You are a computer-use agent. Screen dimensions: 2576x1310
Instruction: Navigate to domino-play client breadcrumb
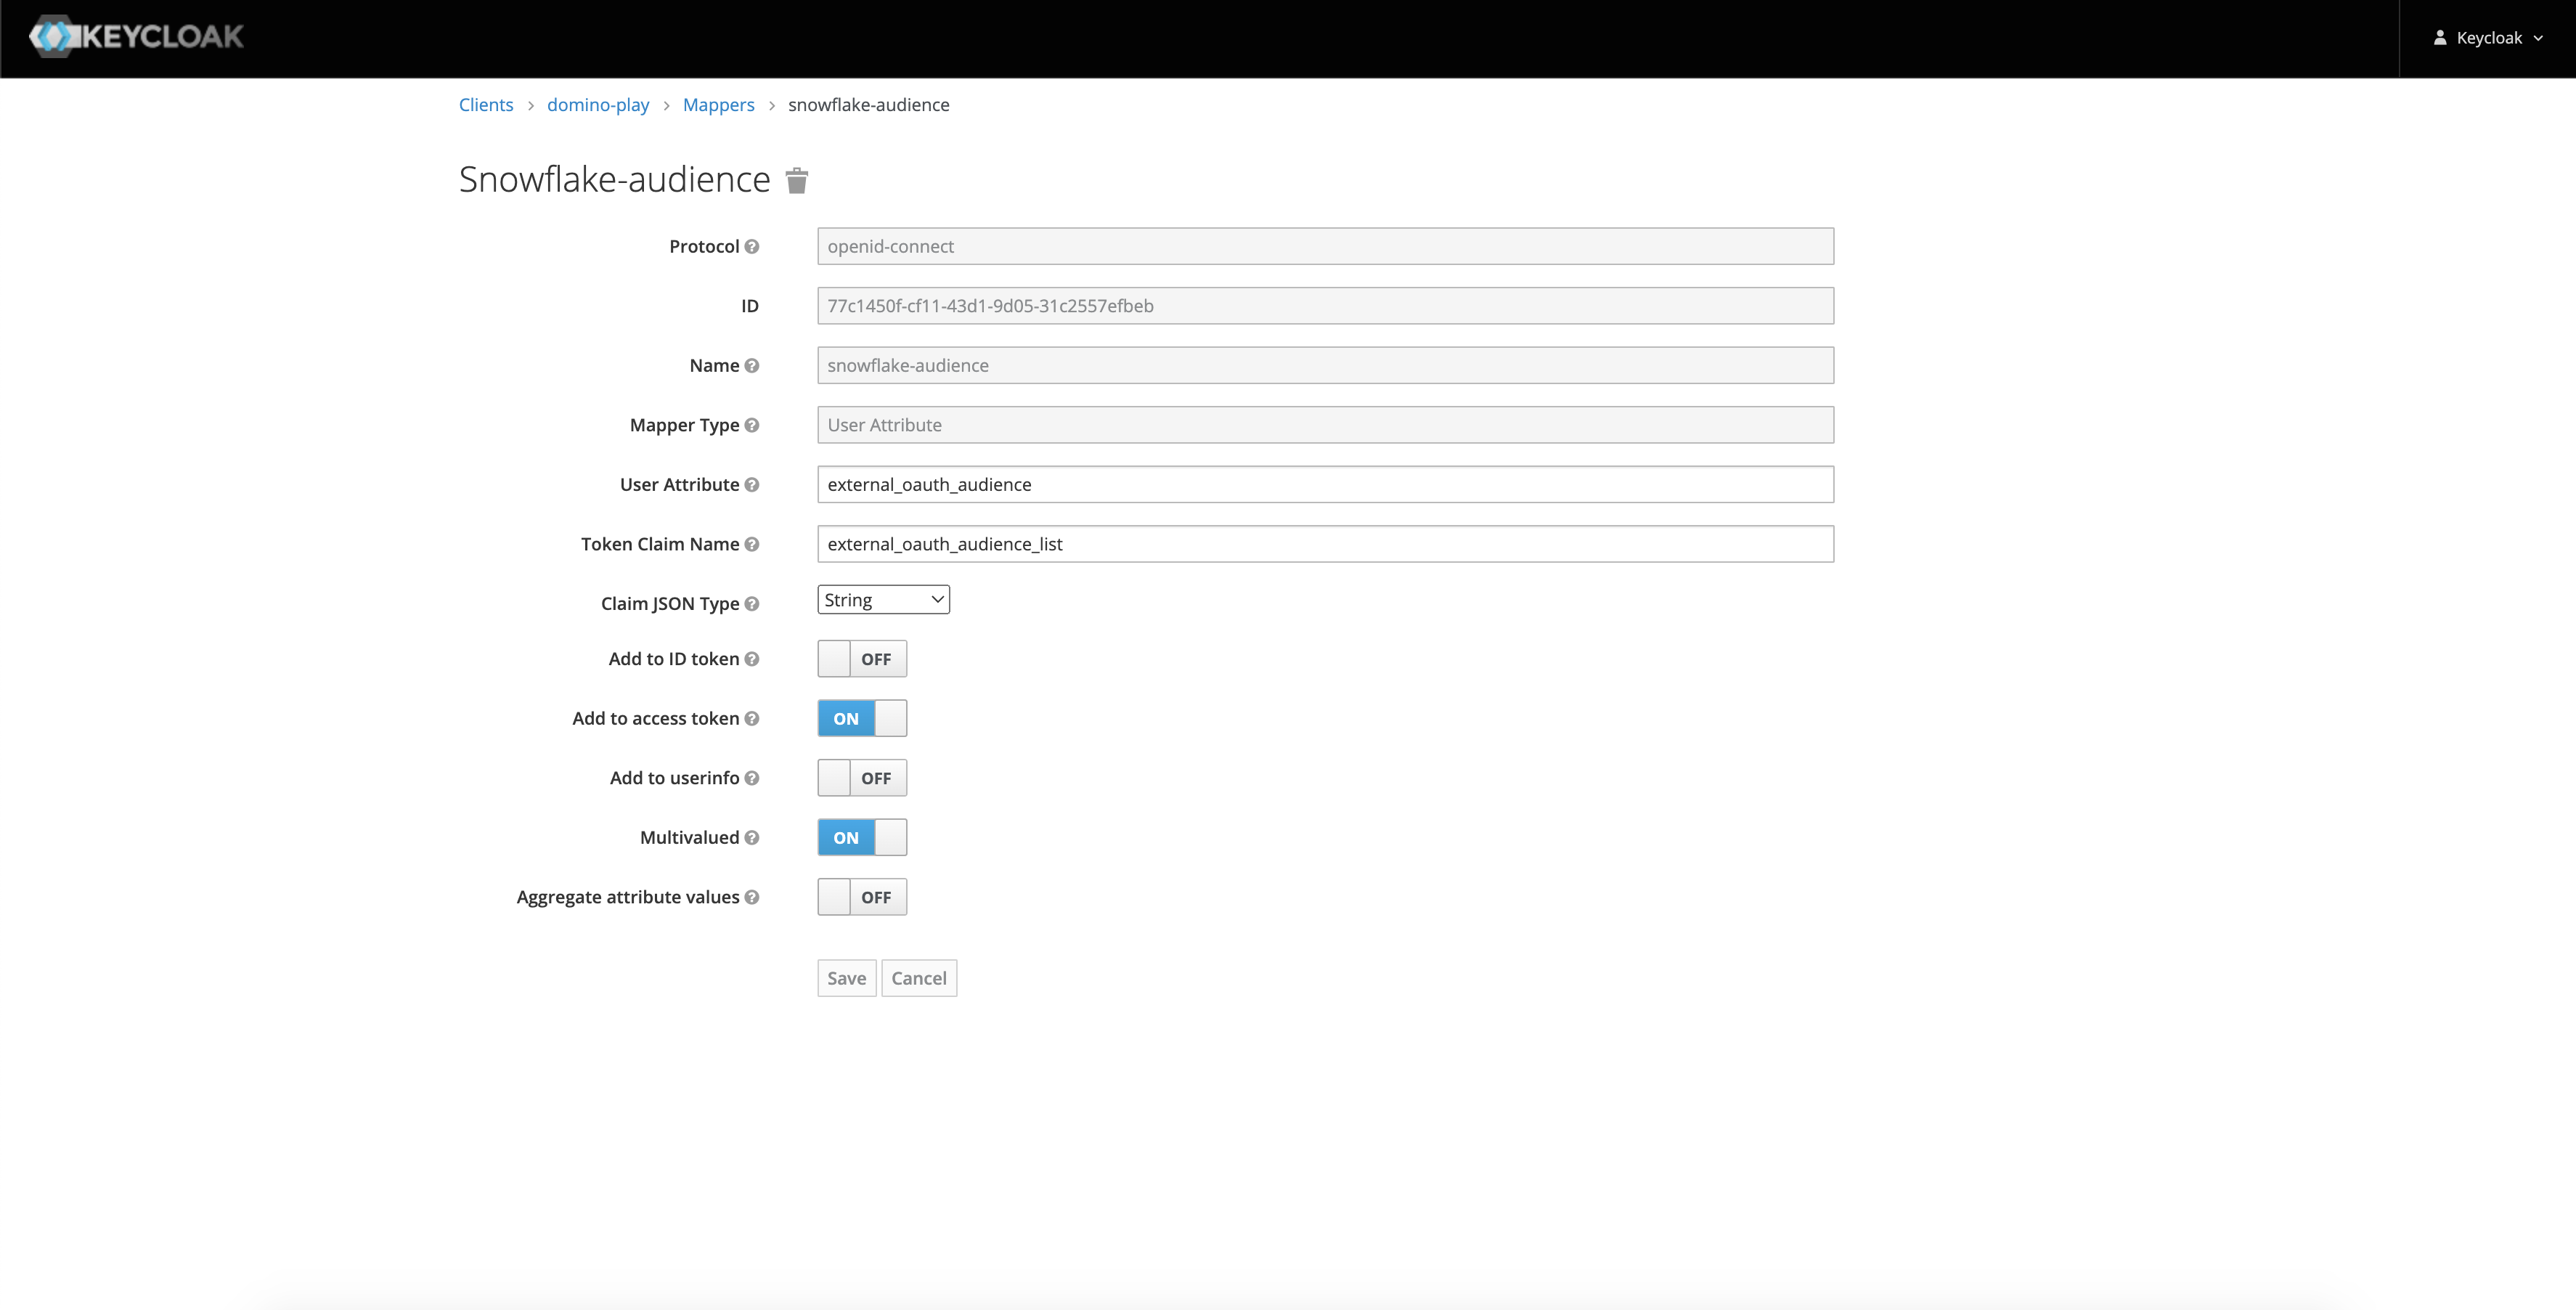[598, 104]
